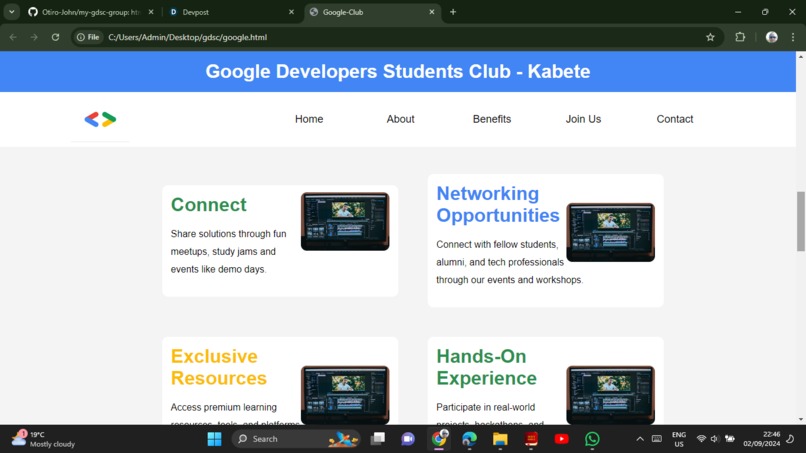Open the volume speaker tray icon
Viewport: 806px width, 453px height.
point(715,439)
